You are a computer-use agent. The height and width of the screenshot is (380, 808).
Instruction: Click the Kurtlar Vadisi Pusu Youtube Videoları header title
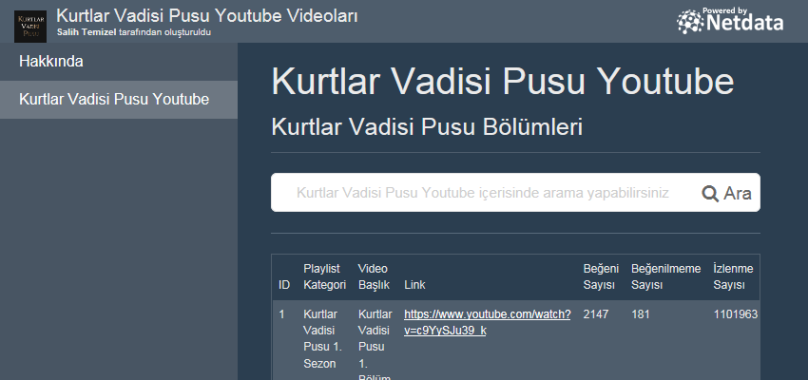tap(207, 15)
